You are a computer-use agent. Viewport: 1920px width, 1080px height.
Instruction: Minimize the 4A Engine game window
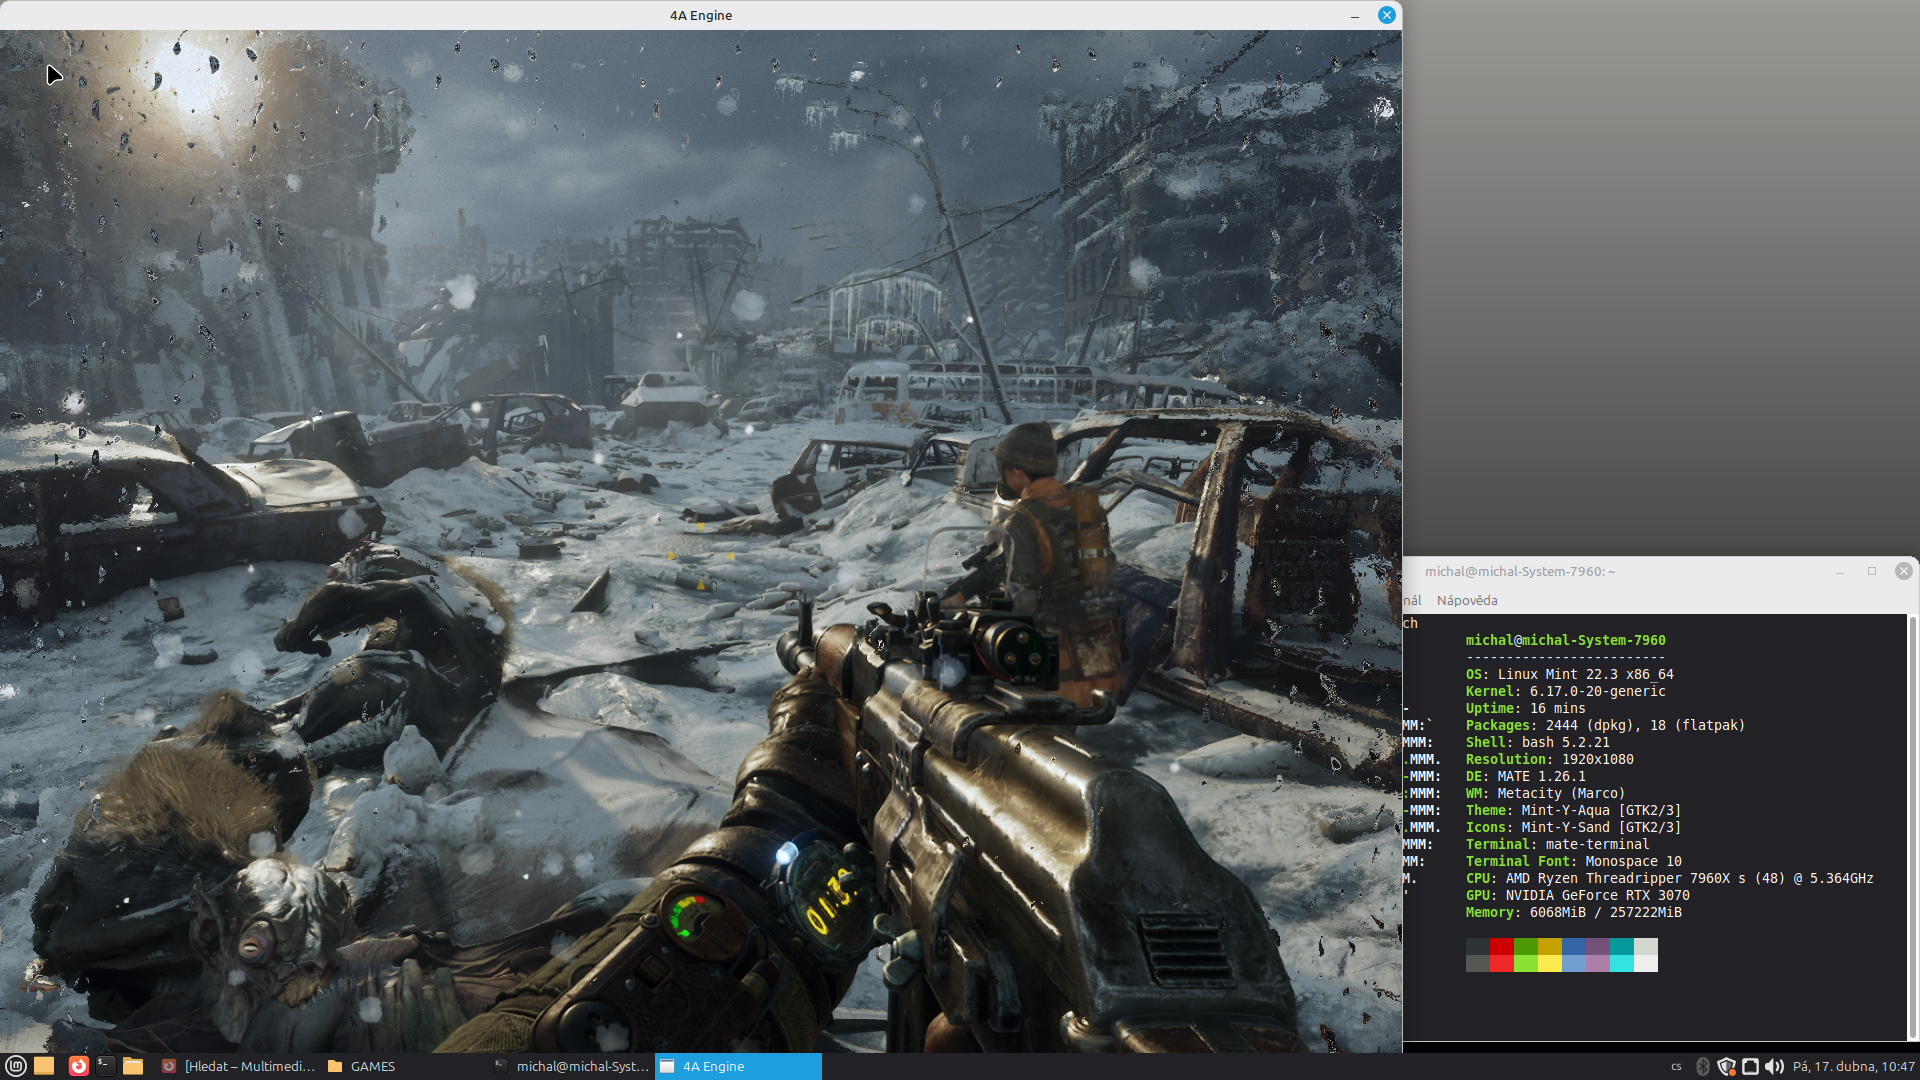[1355, 16]
